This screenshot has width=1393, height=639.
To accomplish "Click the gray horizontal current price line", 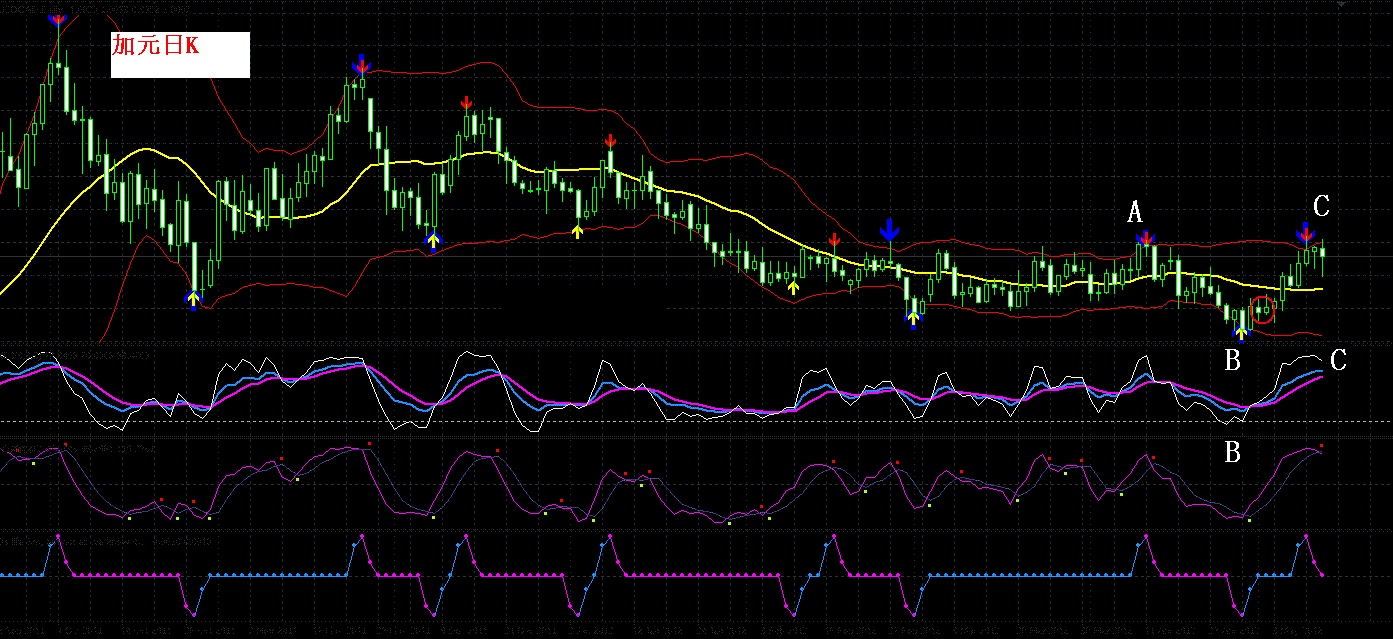I will pyautogui.click(x=696, y=257).
